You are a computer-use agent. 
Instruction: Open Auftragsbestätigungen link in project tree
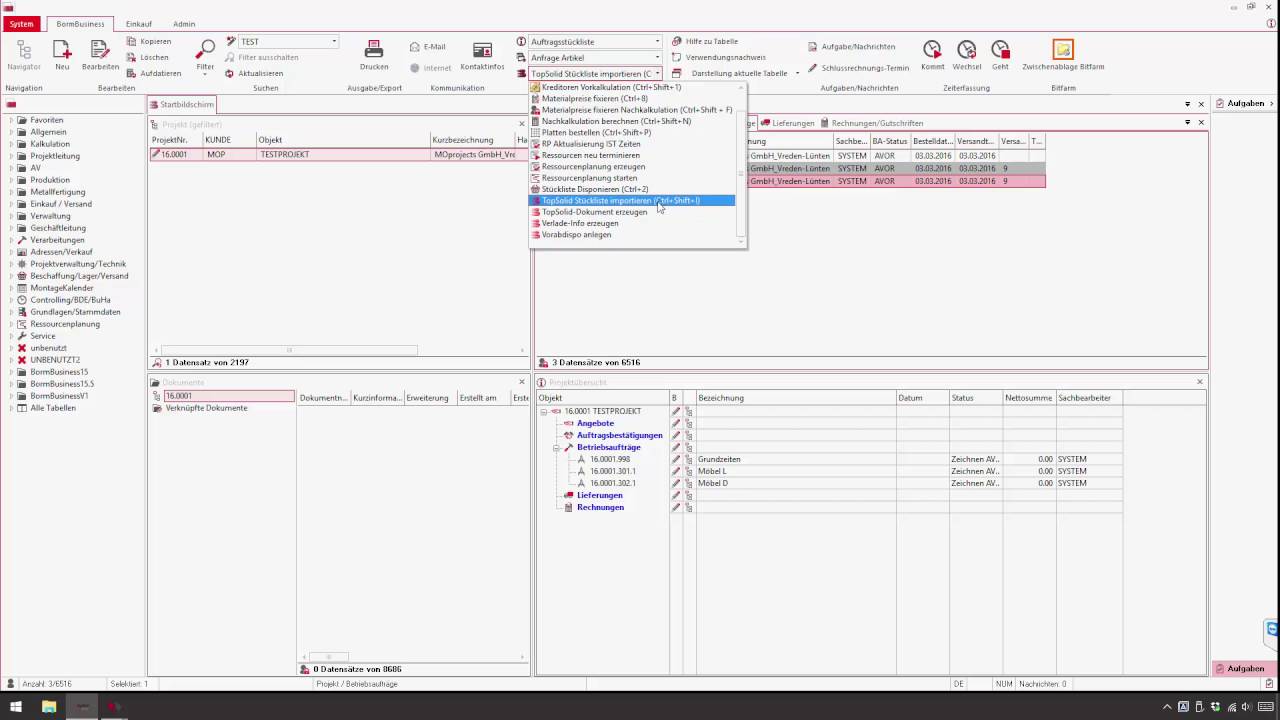(x=619, y=436)
